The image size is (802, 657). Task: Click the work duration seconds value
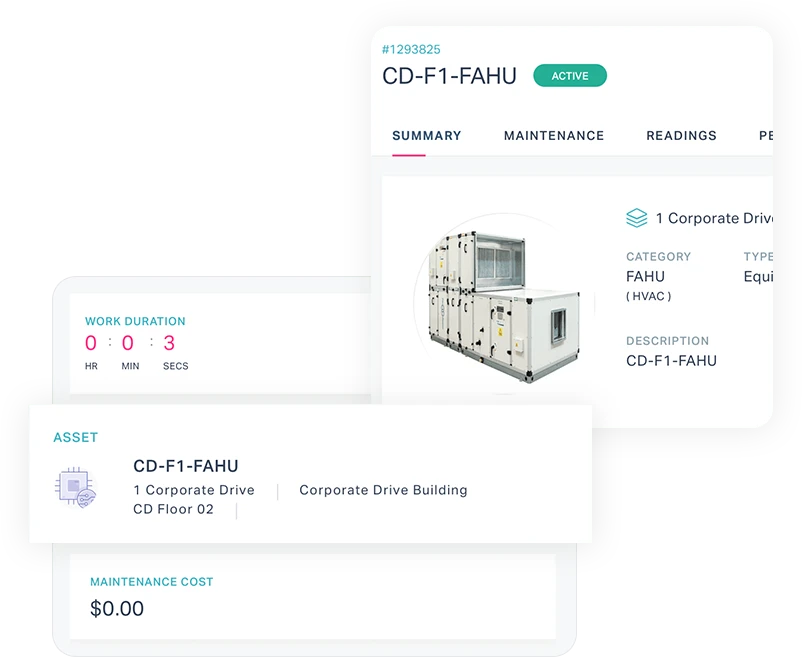[x=169, y=344]
